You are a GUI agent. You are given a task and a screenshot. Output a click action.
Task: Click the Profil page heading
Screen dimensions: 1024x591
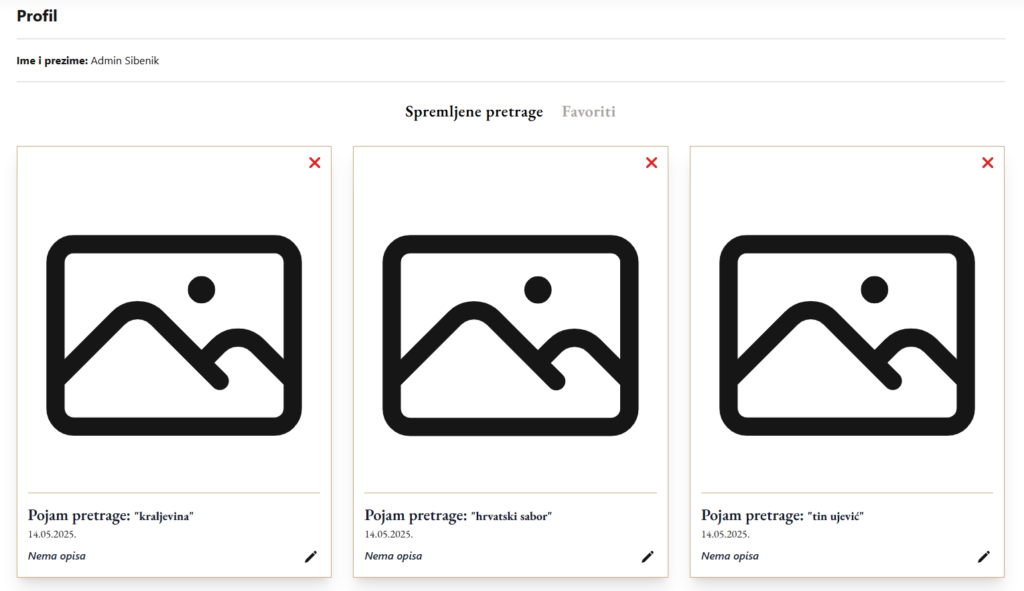[x=37, y=16]
